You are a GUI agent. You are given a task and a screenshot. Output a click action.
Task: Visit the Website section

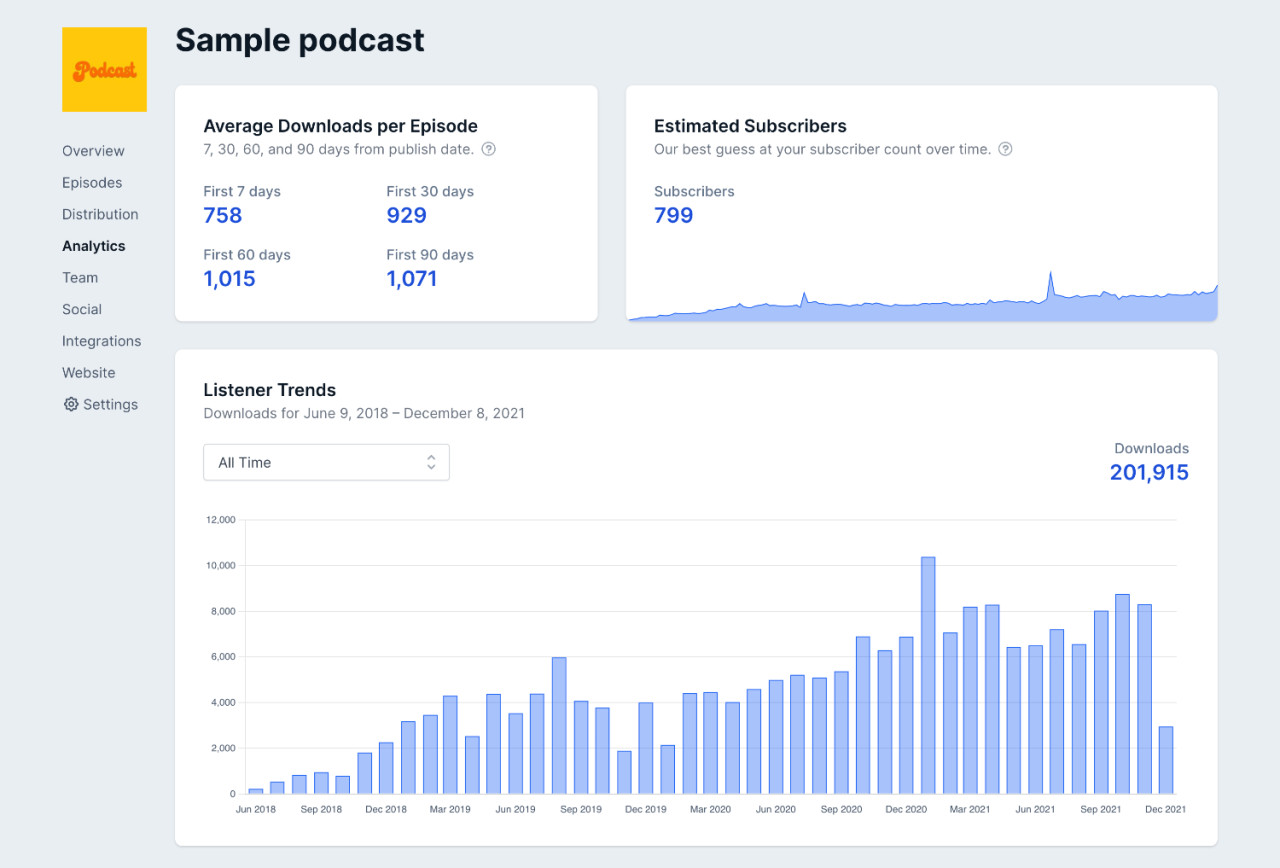[x=88, y=372]
